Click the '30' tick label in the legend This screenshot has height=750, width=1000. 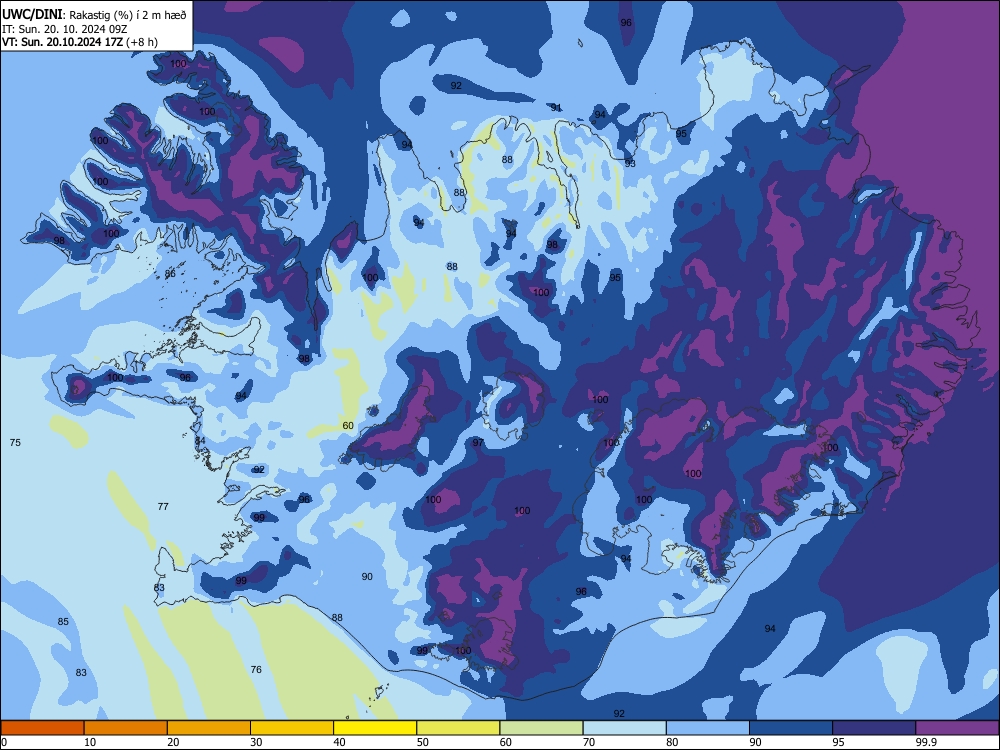[x=256, y=742]
